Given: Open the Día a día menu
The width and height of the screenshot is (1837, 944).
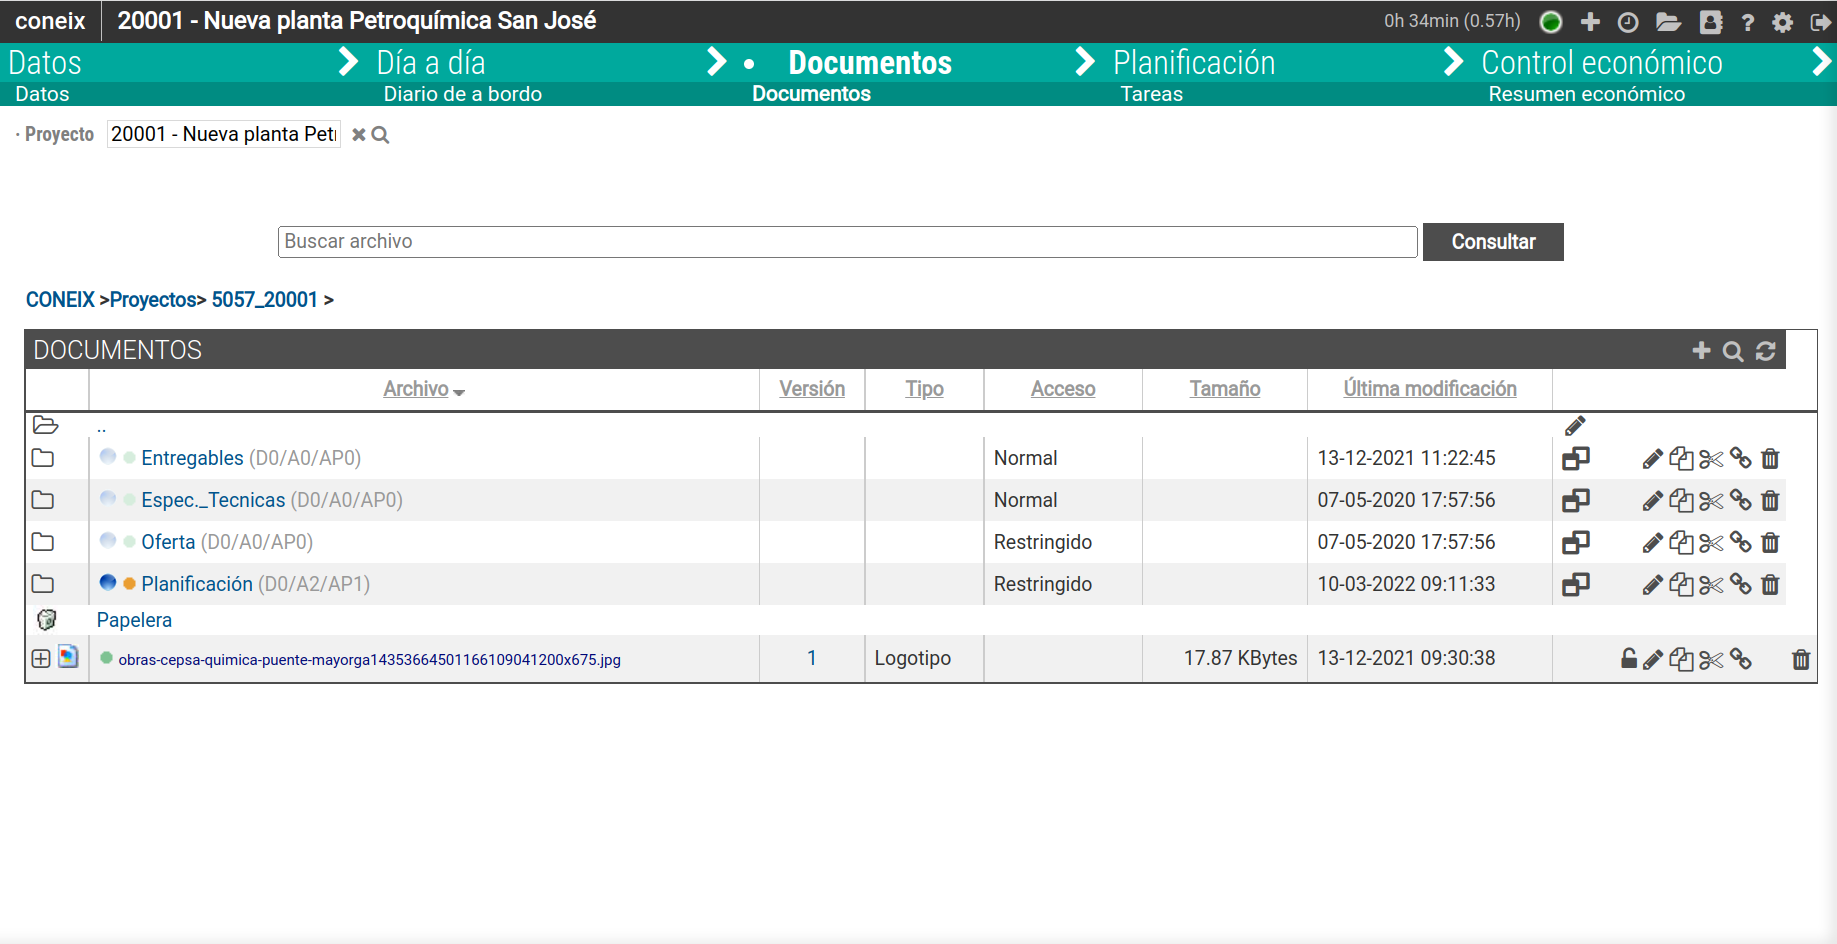Looking at the screenshot, I should [x=431, y=63].
